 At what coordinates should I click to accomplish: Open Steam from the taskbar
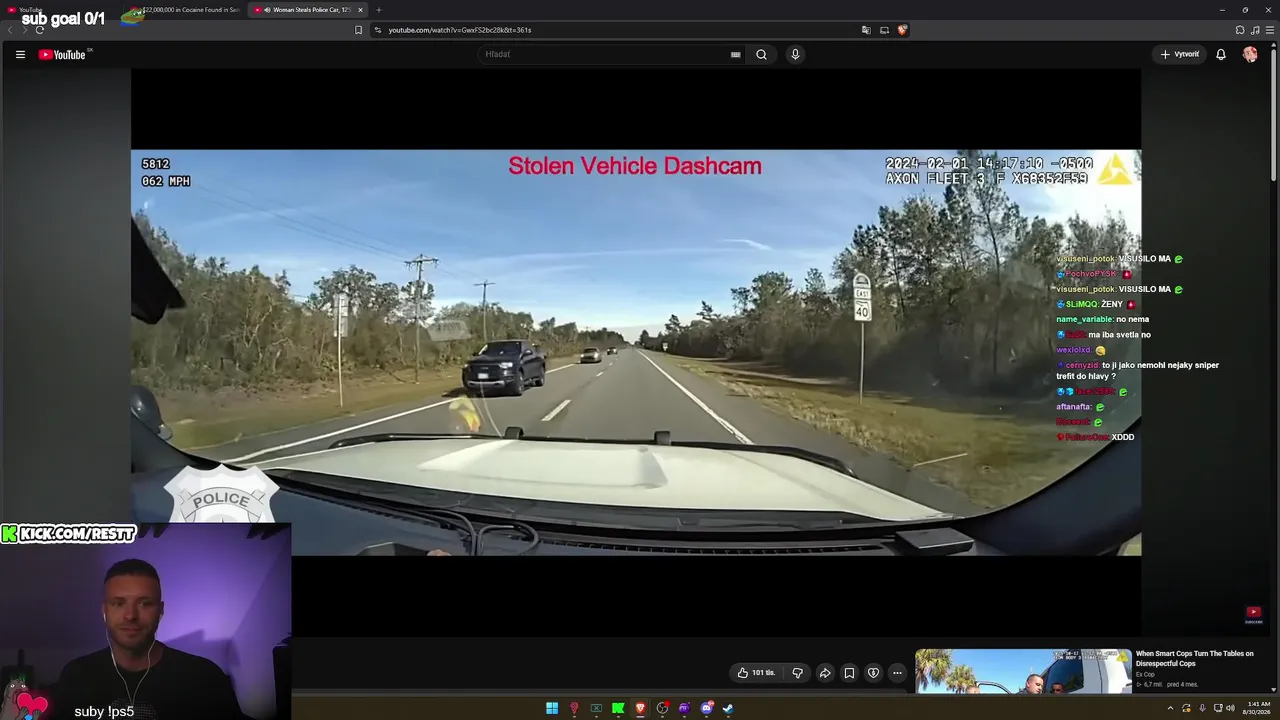click(x=728, y=708)
